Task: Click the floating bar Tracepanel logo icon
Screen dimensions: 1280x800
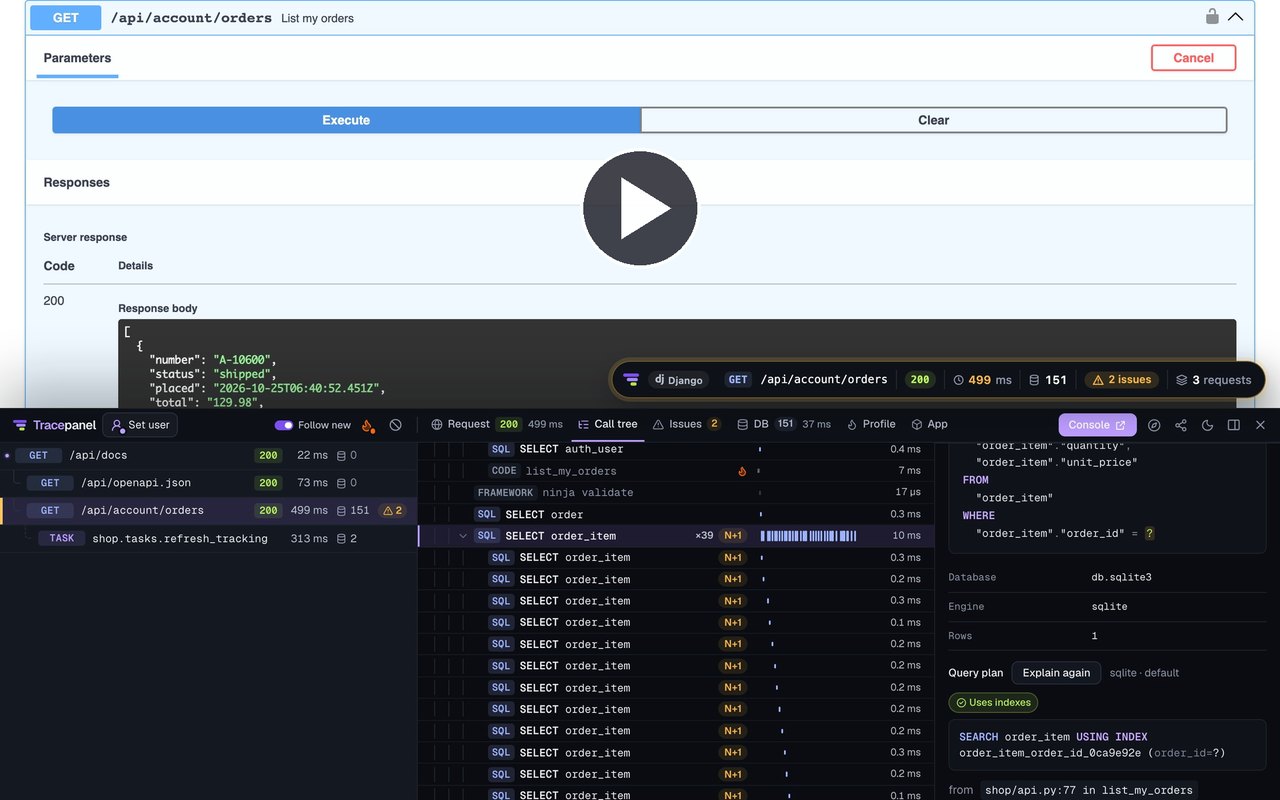Action: click(631, 380)
